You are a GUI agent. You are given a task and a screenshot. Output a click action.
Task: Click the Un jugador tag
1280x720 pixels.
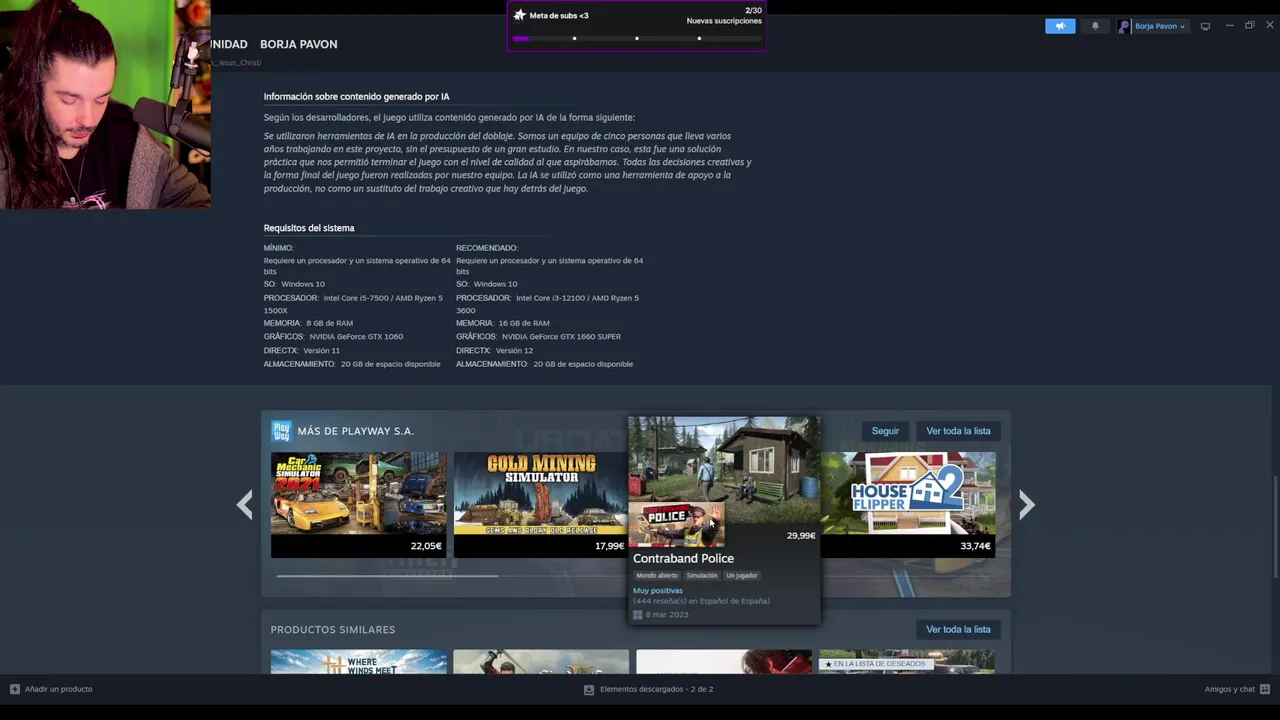742,575
